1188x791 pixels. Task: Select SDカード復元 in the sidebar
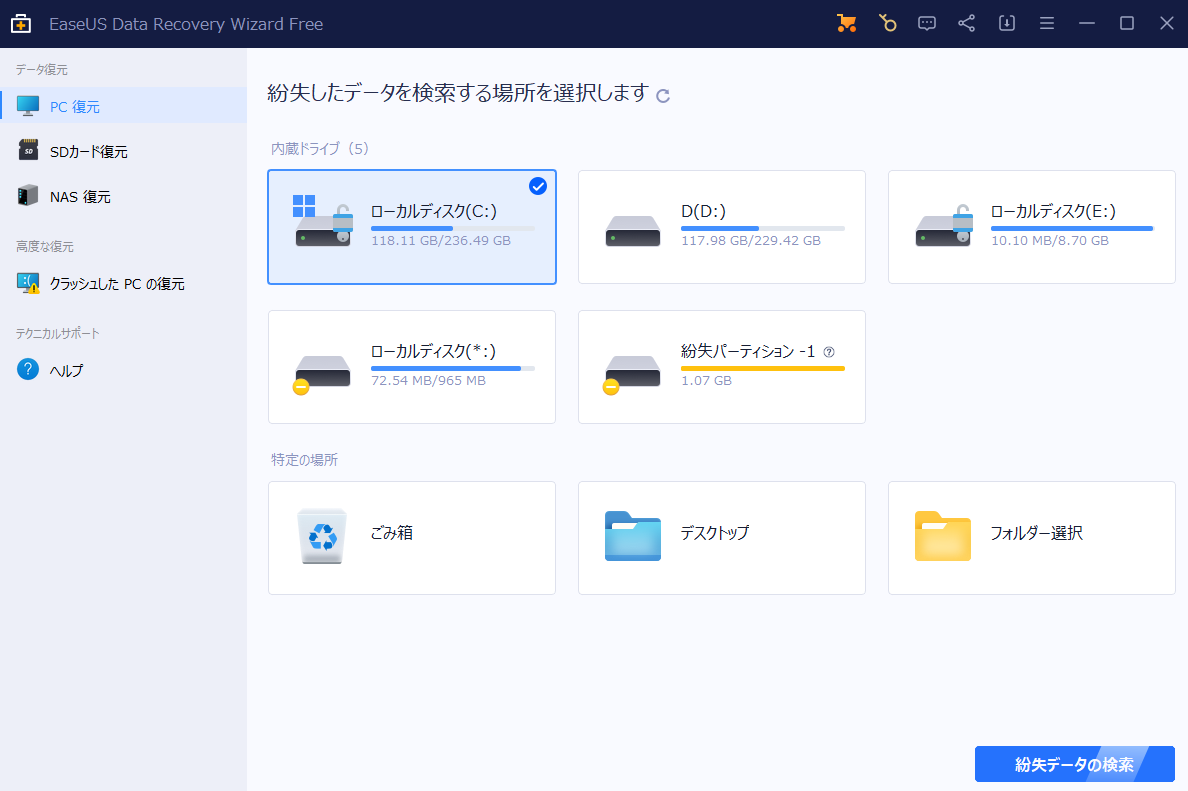pos(77,150)
